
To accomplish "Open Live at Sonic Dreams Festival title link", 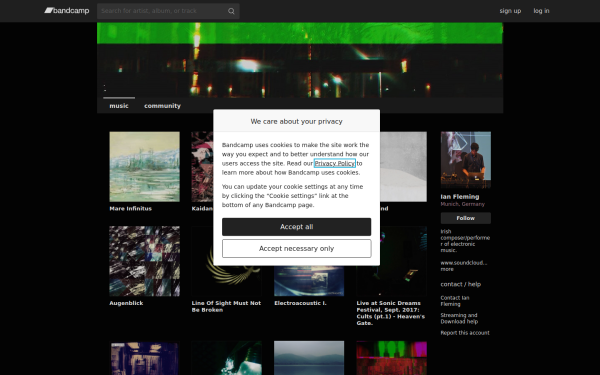I will 391,313.
